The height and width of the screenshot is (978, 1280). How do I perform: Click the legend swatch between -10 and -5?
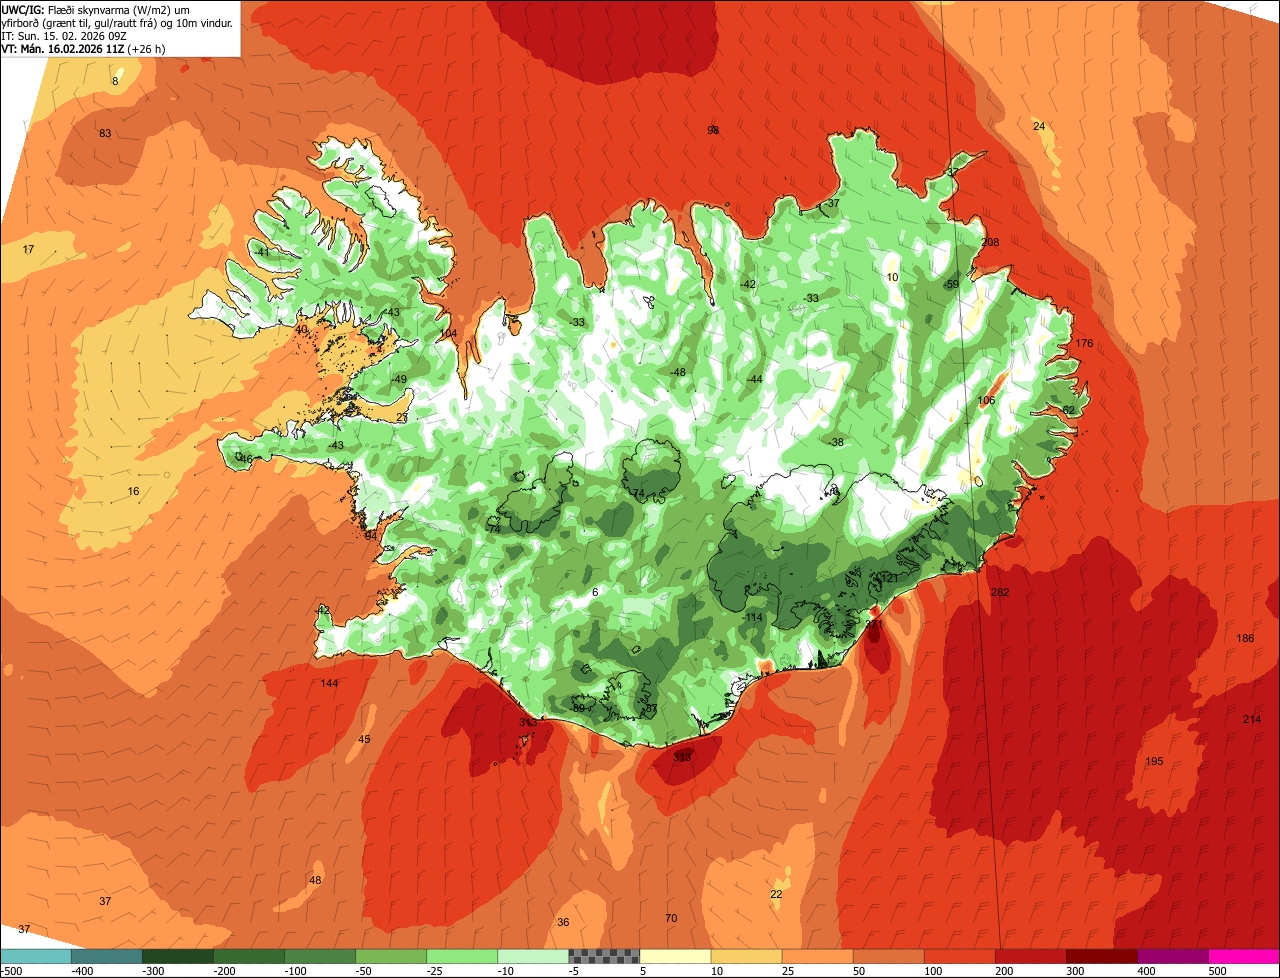[x=533, y=956]
